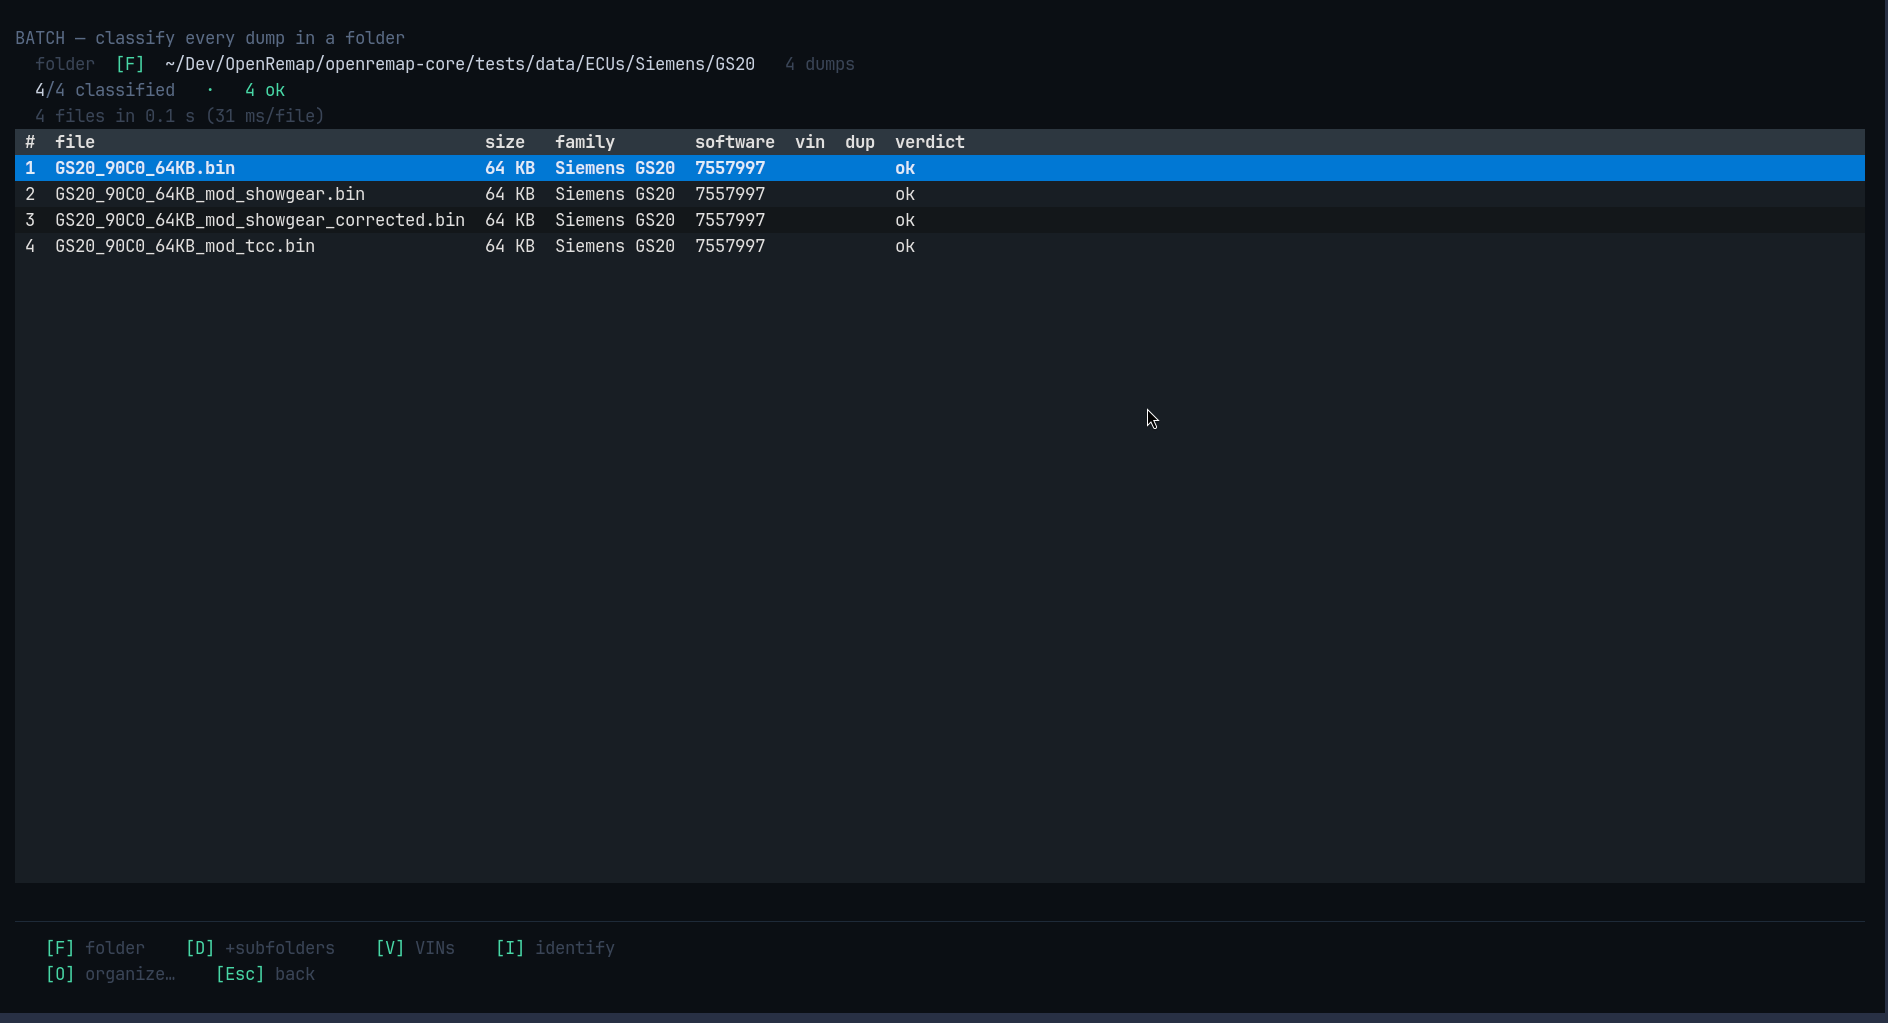Click the 'vin' column header

coord(810,142)
